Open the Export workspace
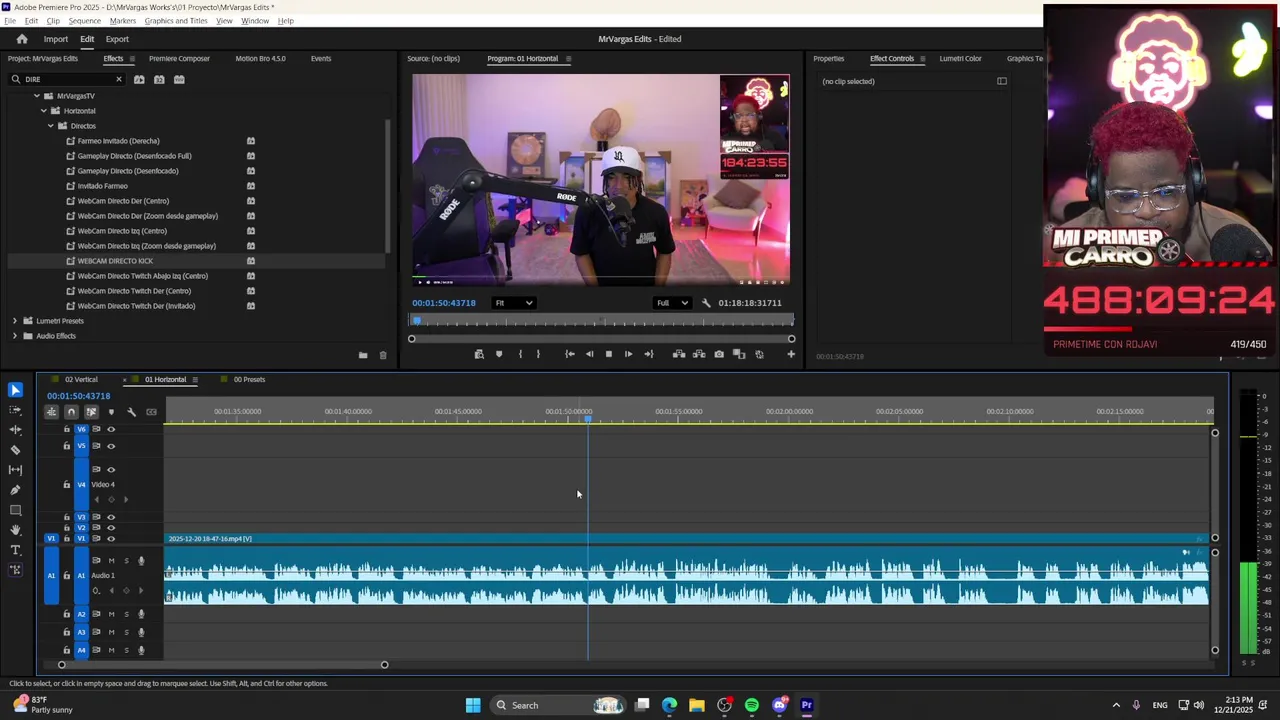 117,39
